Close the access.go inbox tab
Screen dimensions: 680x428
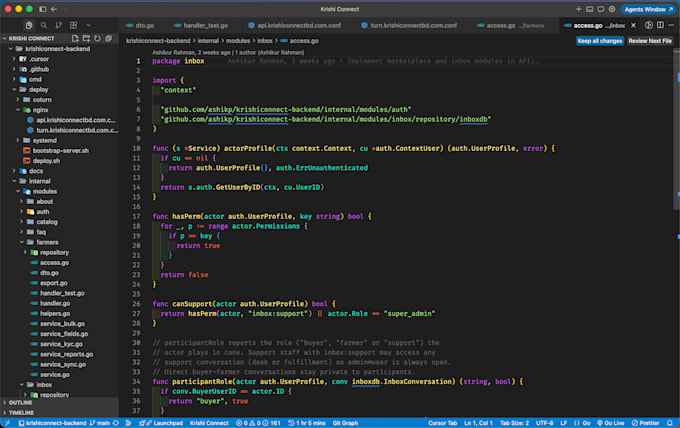click(633, 26)
